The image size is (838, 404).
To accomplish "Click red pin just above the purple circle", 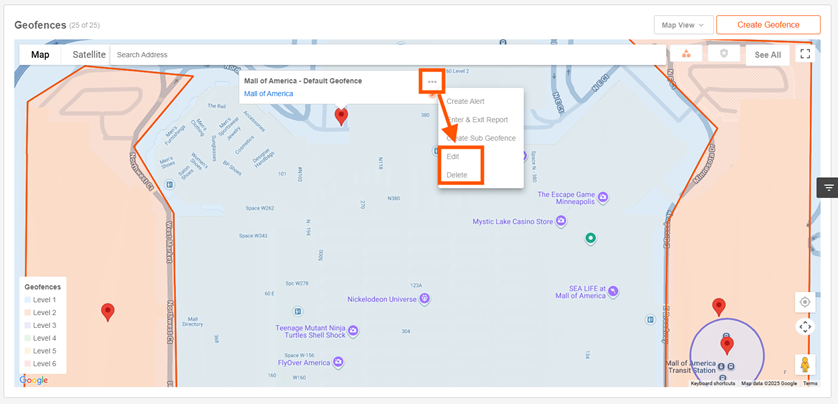I will click(719, 307).
